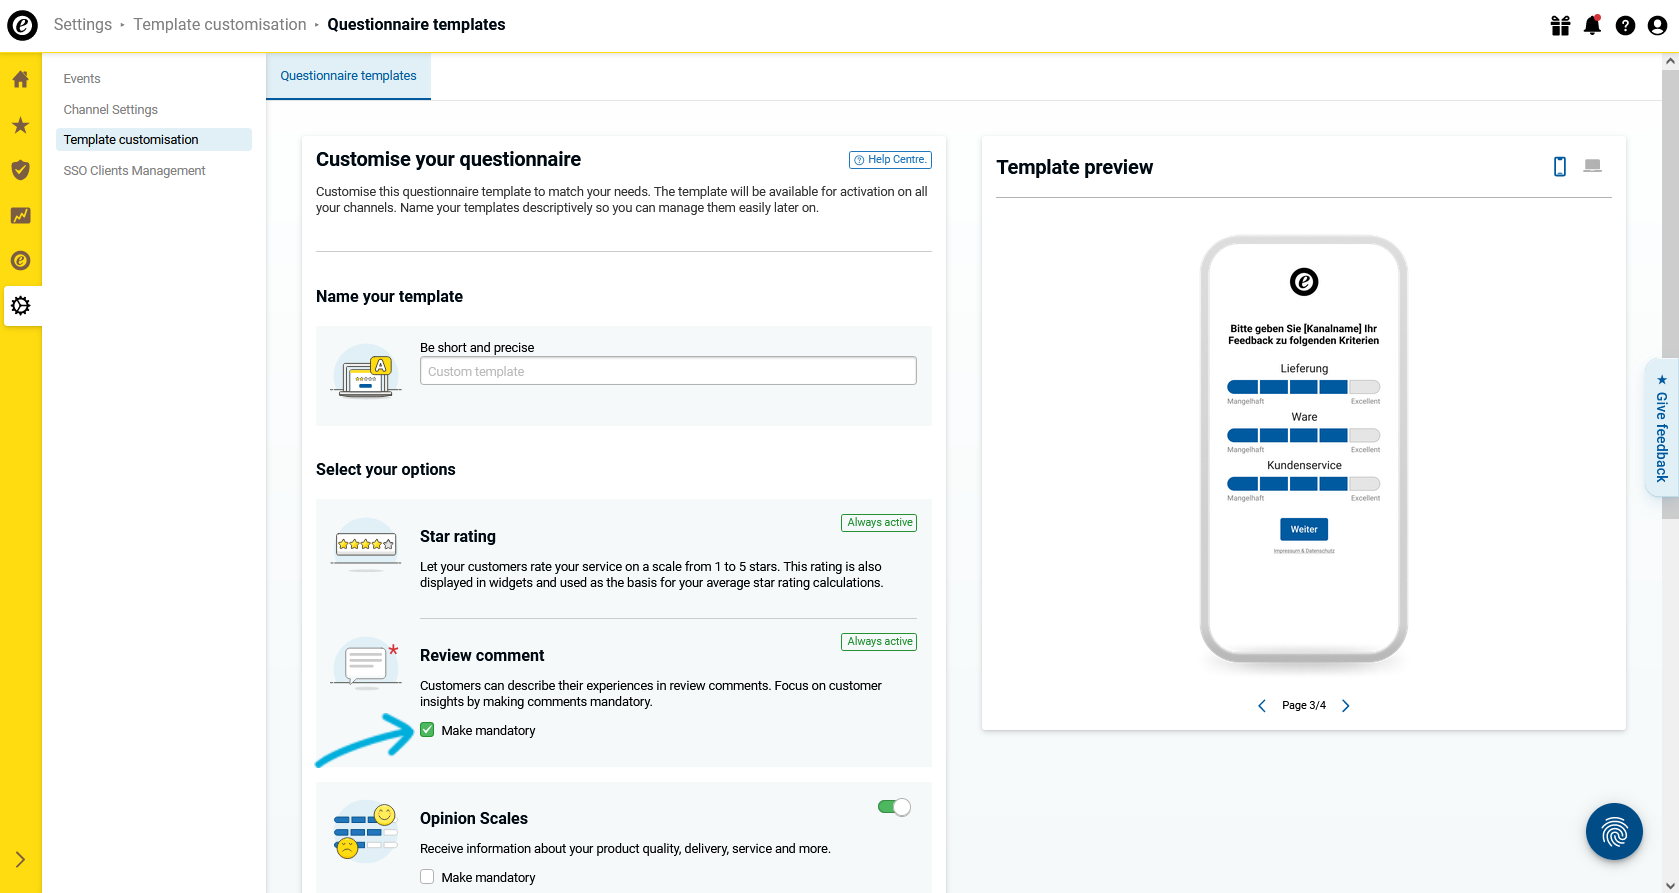Image resolution: width=1679 pixels, height=893 pixels.
Task: Open Channel Settings in the menu
Action: [110, 110]
